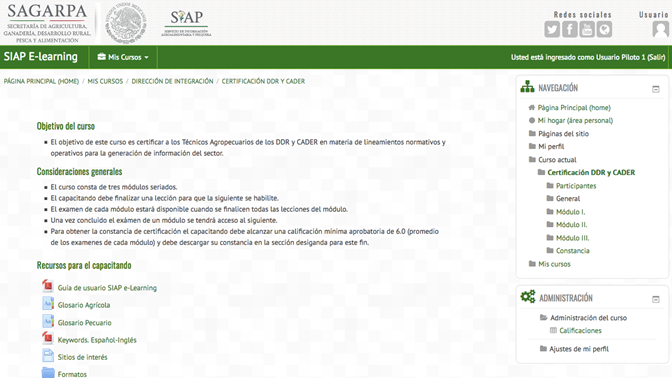Open Página Principal (home) in navigation
Viewport: 672px width, 378px height.
tap(574, 108)
